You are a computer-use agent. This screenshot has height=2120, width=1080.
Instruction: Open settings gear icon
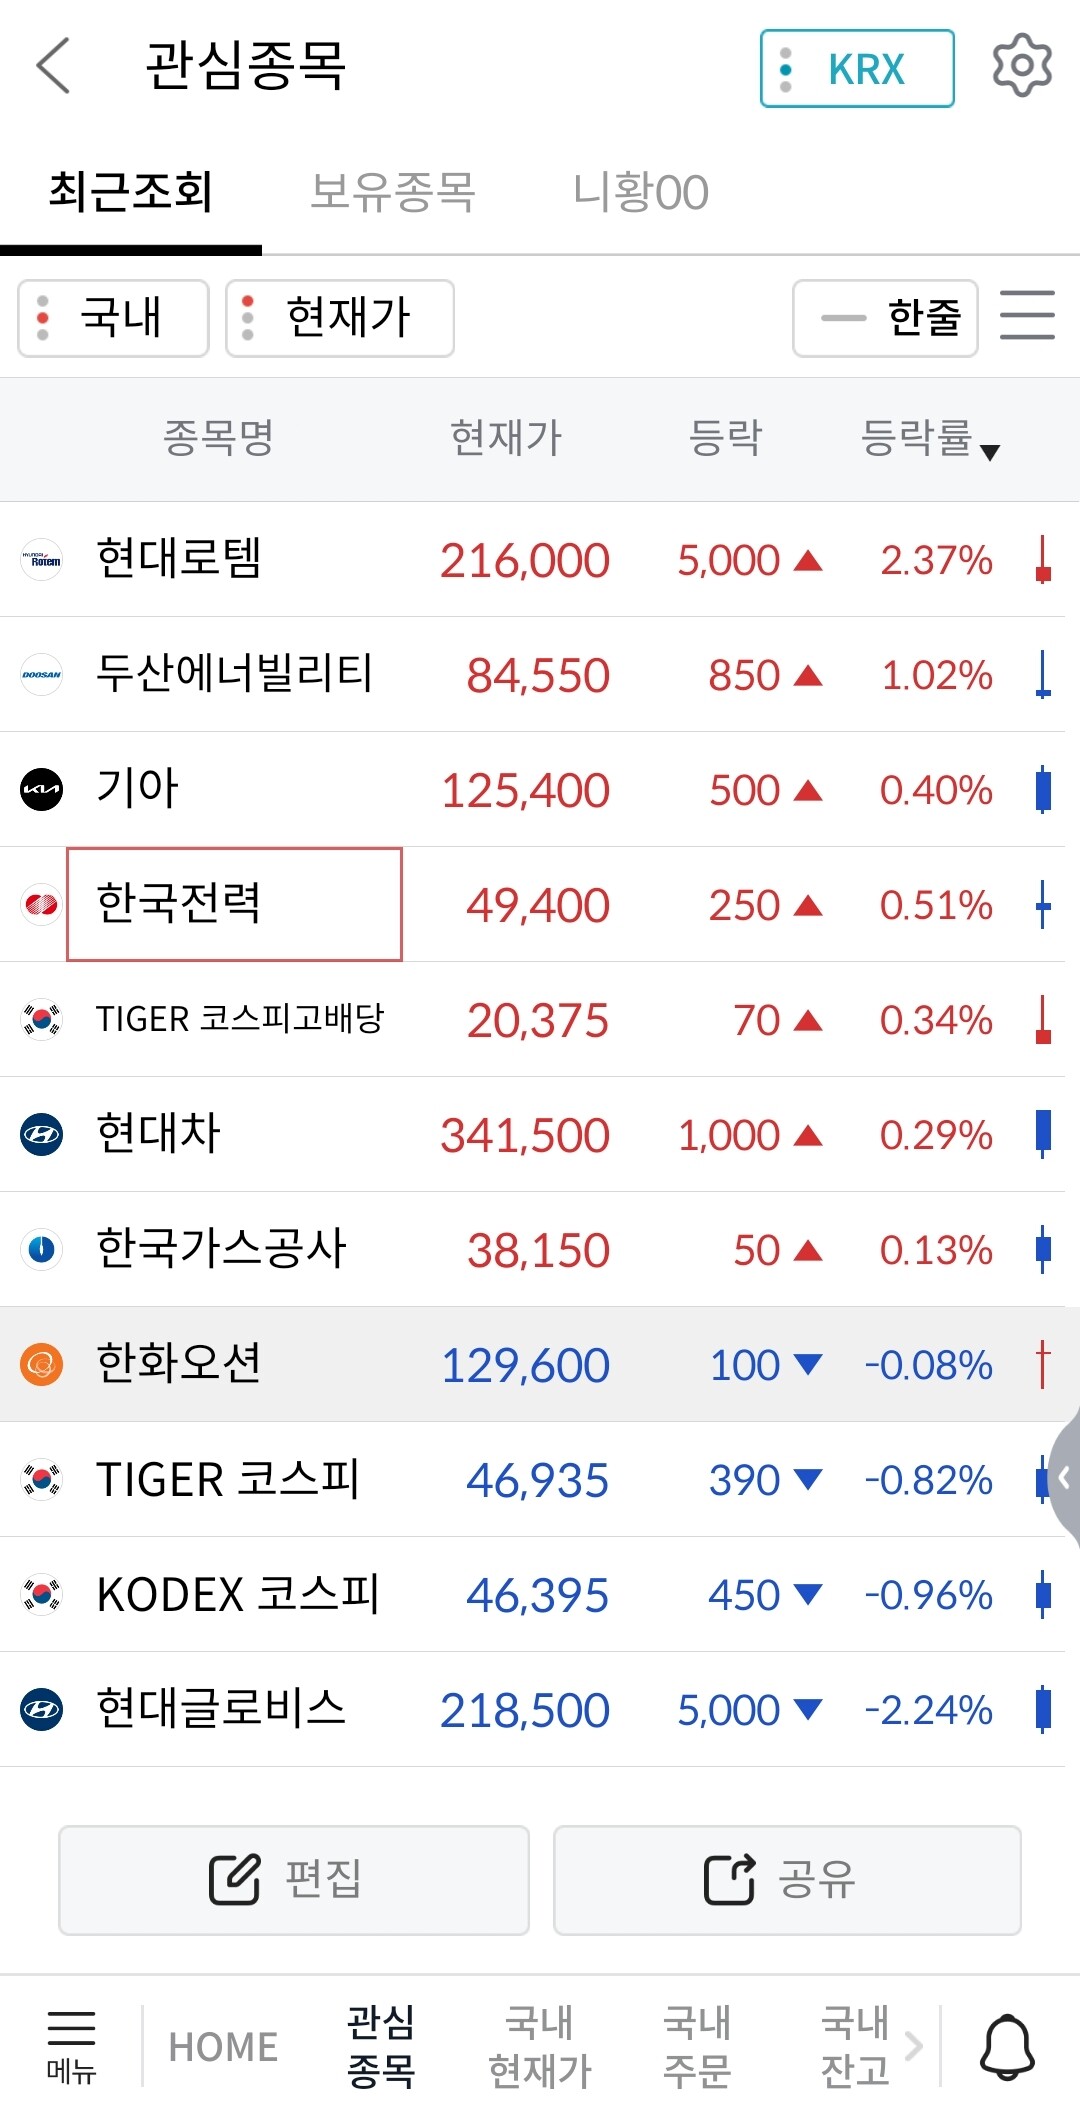coord(1021,66)
